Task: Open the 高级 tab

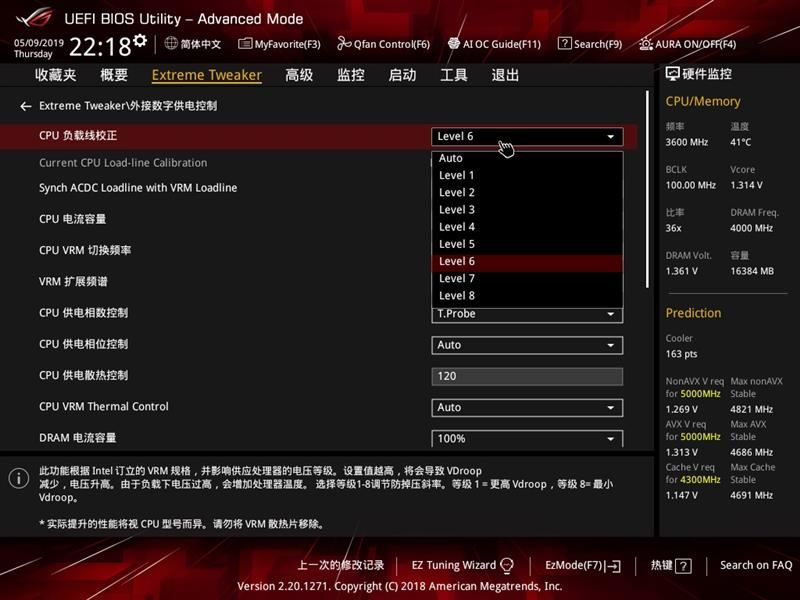Action: pyautogui.click(x=299, y=75)
